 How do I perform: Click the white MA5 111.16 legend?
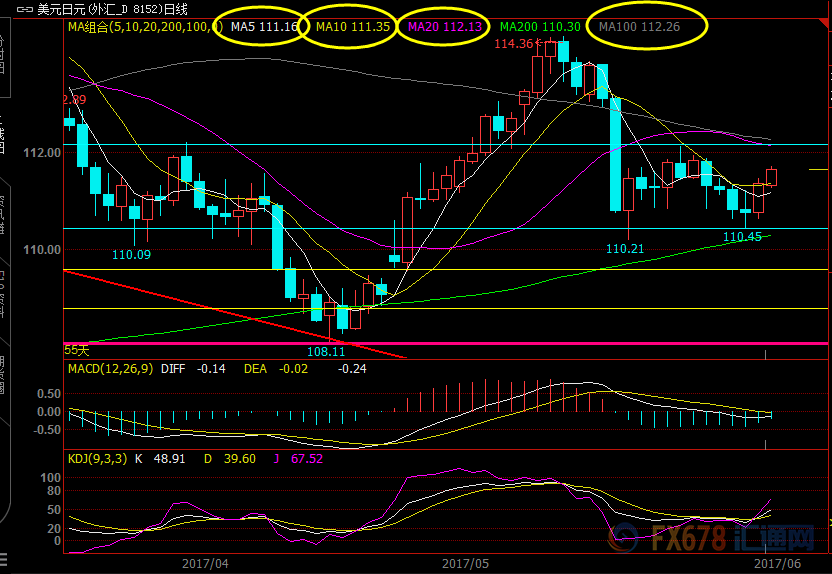click(x=264, y=27)
